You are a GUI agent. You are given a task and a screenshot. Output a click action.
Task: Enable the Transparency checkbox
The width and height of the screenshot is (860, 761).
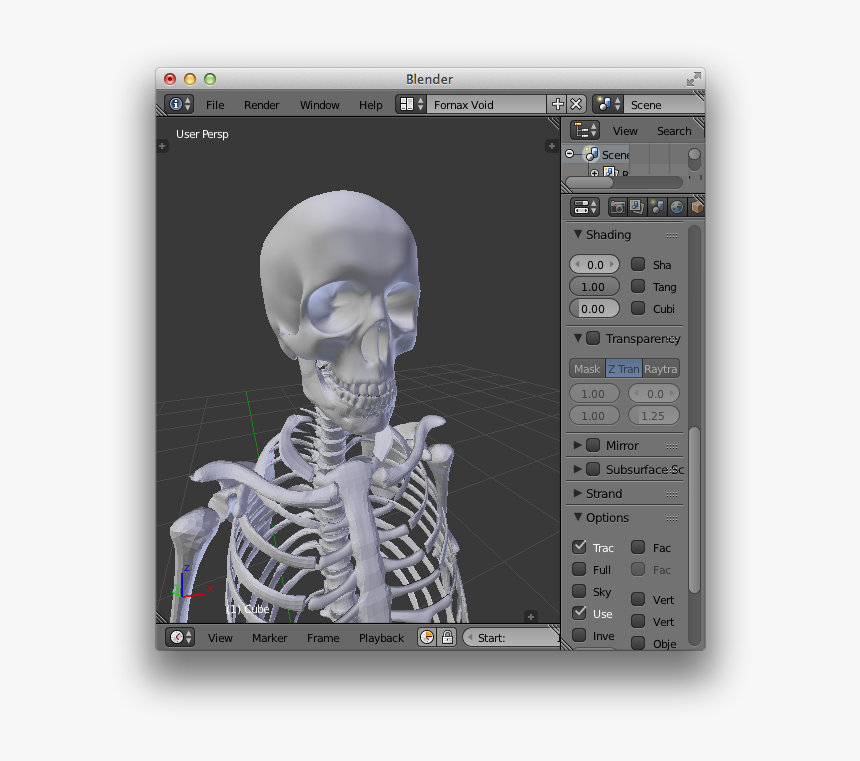coord(593,338)
